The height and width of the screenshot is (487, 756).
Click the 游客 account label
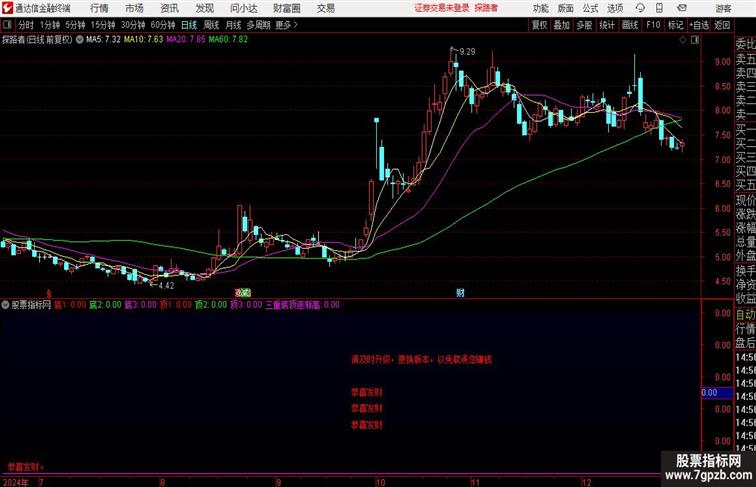(x=723, y=8)
